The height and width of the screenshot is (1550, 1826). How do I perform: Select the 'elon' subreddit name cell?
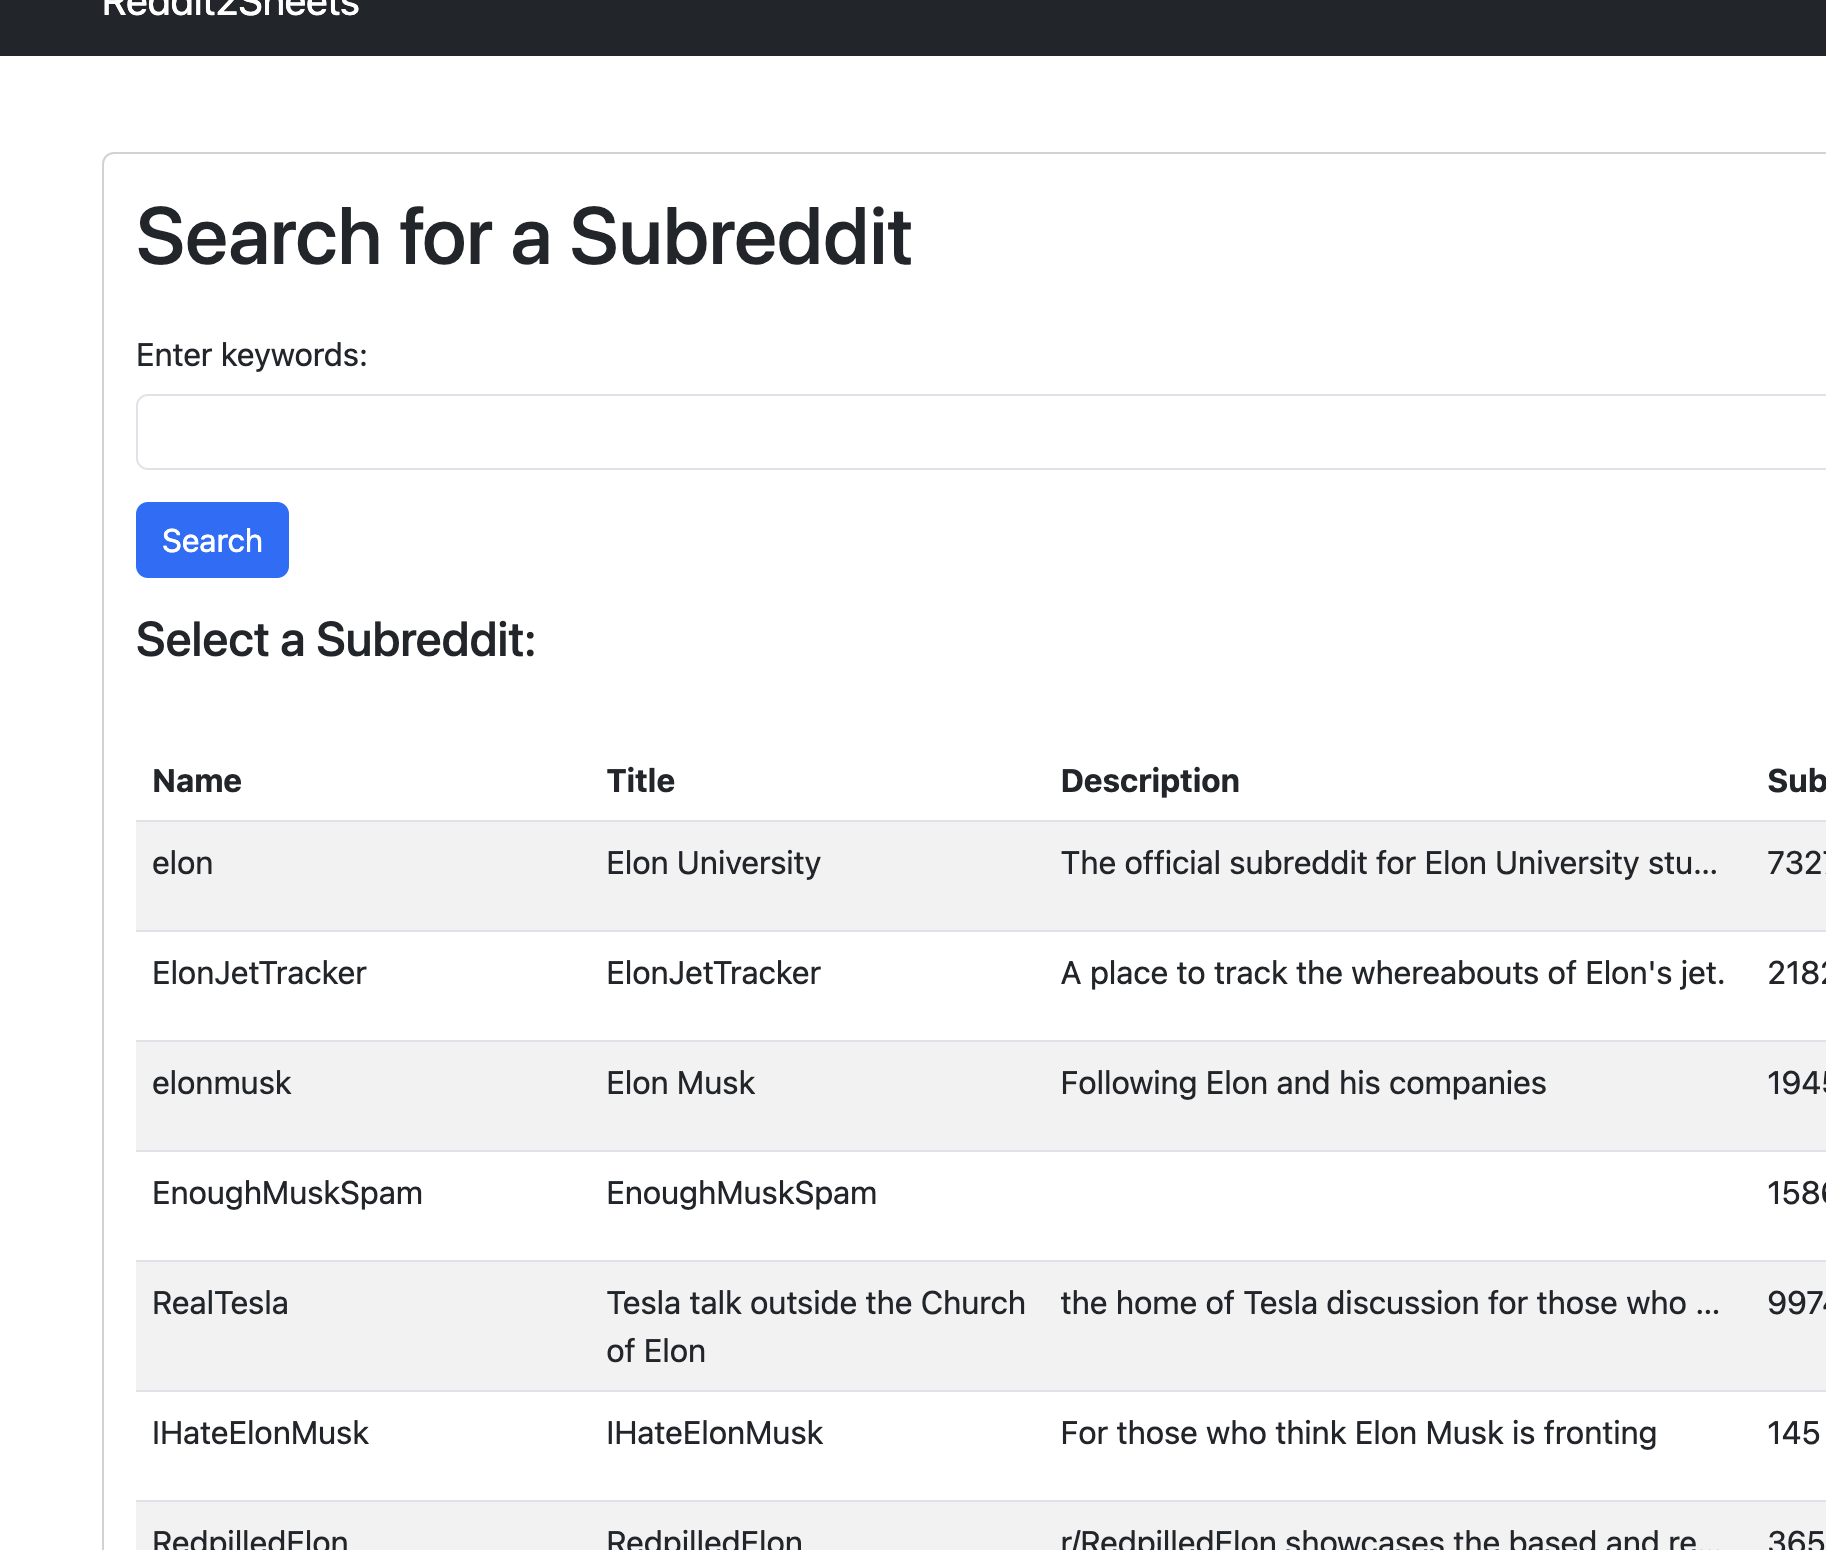182,863
